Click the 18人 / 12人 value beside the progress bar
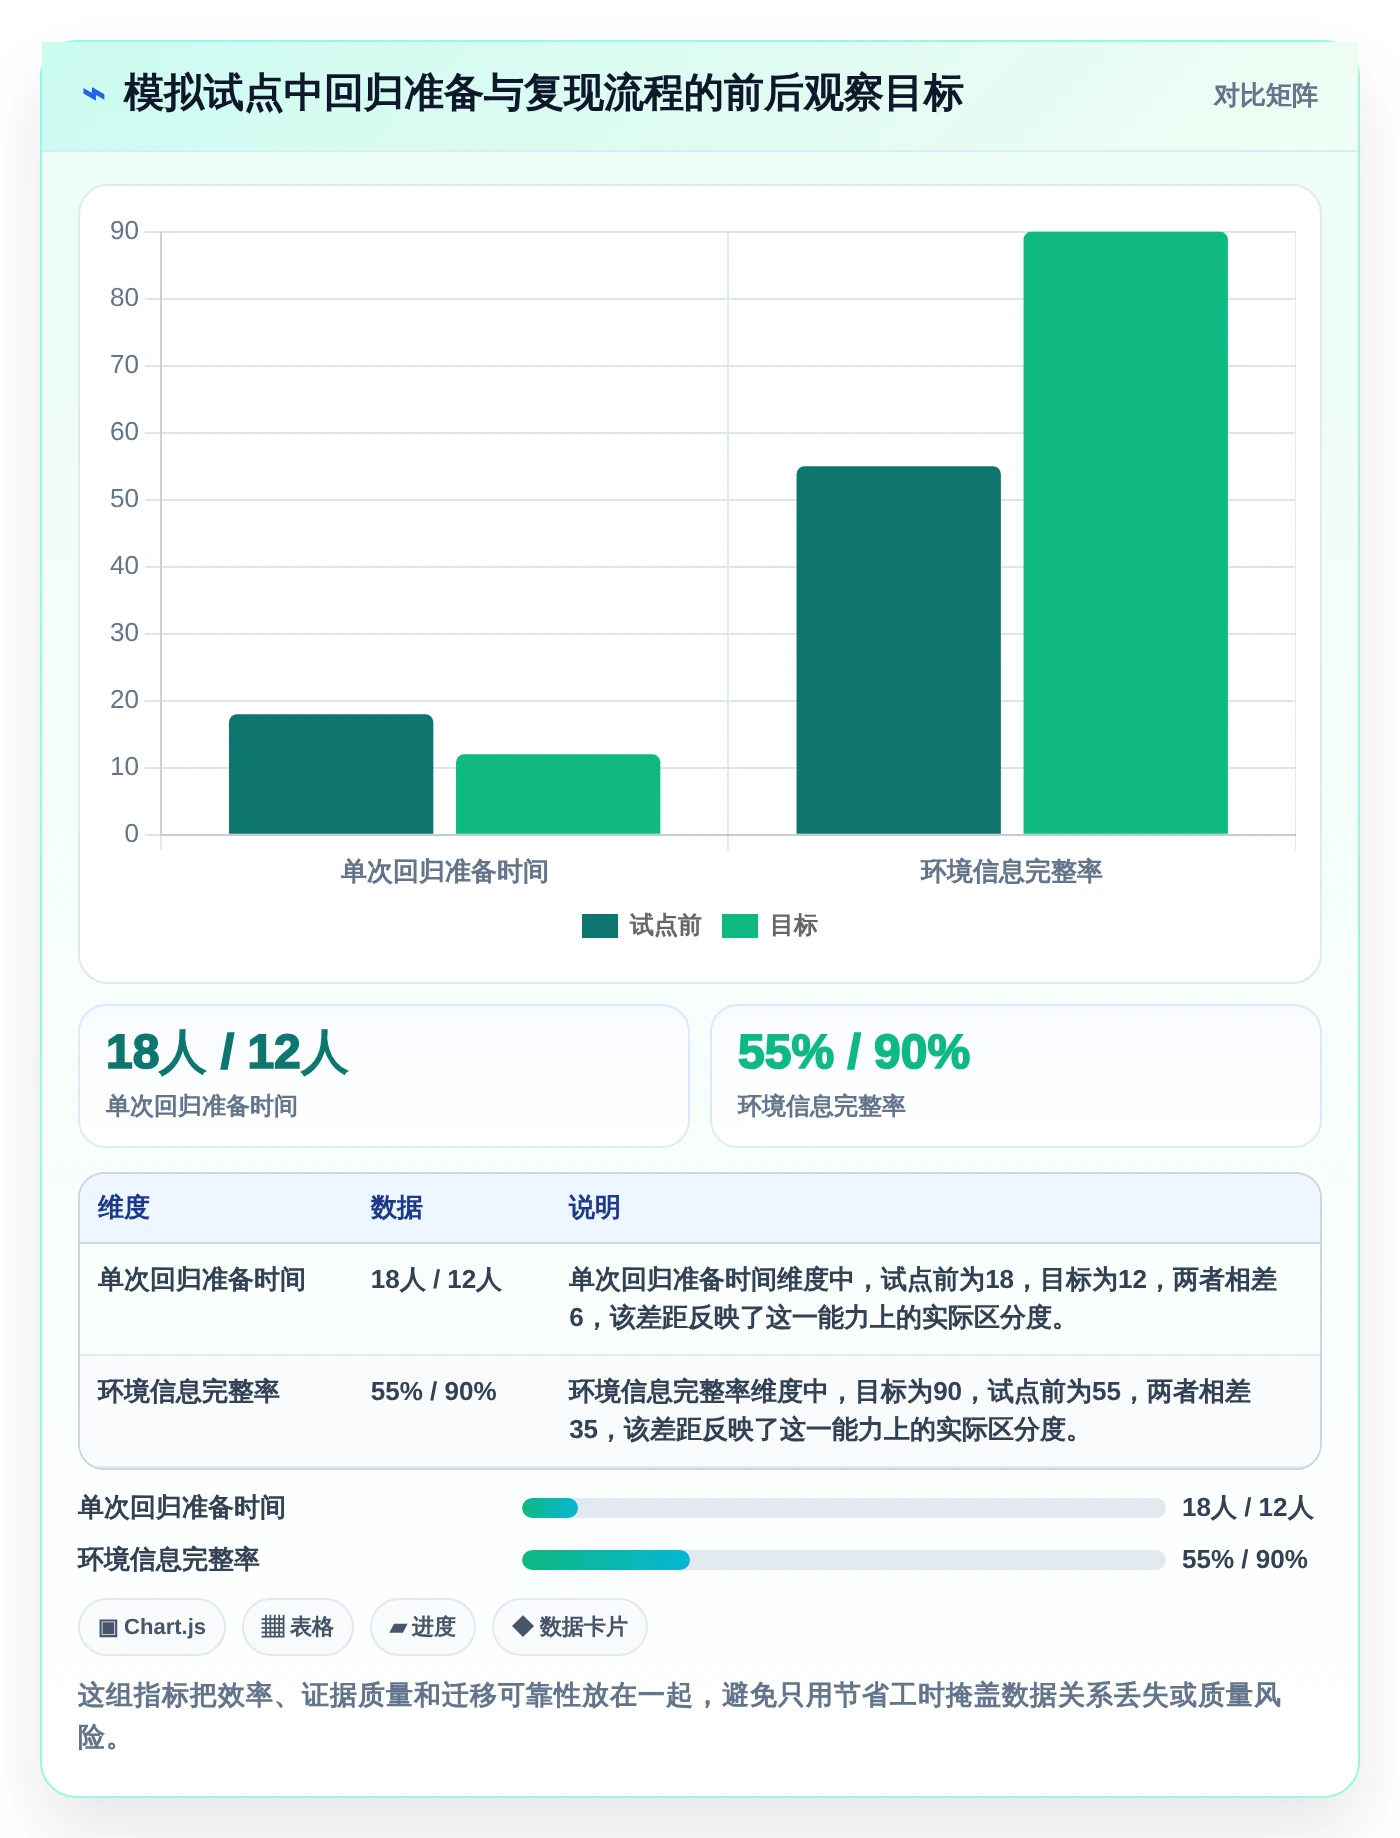 click(x=1248, y=1508)
